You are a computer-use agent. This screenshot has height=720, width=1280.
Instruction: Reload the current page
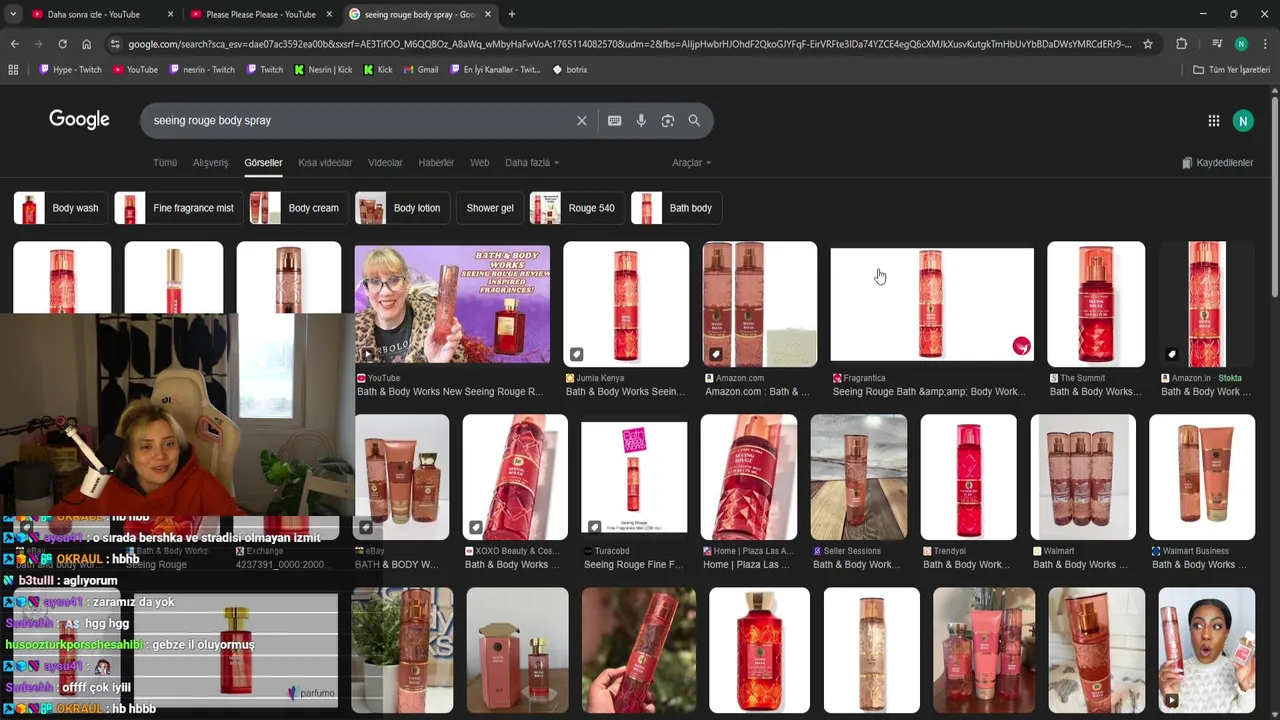62,44
